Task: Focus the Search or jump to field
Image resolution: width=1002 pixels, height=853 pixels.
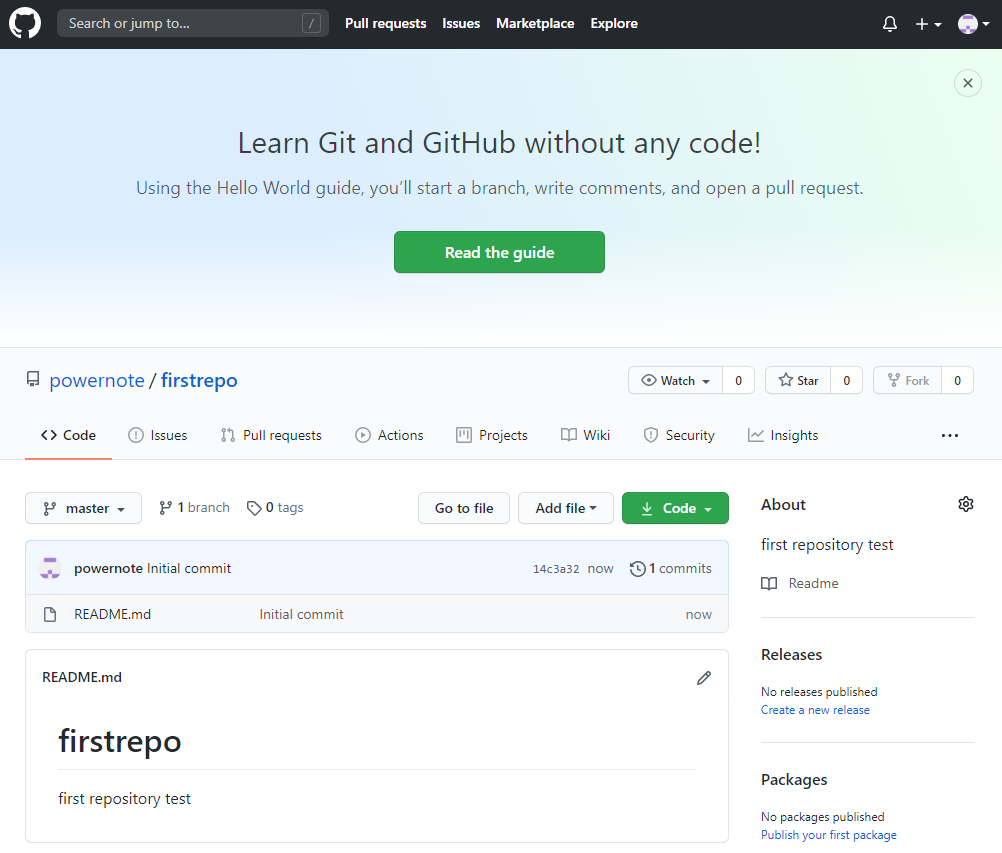Action: pos(192,24)
